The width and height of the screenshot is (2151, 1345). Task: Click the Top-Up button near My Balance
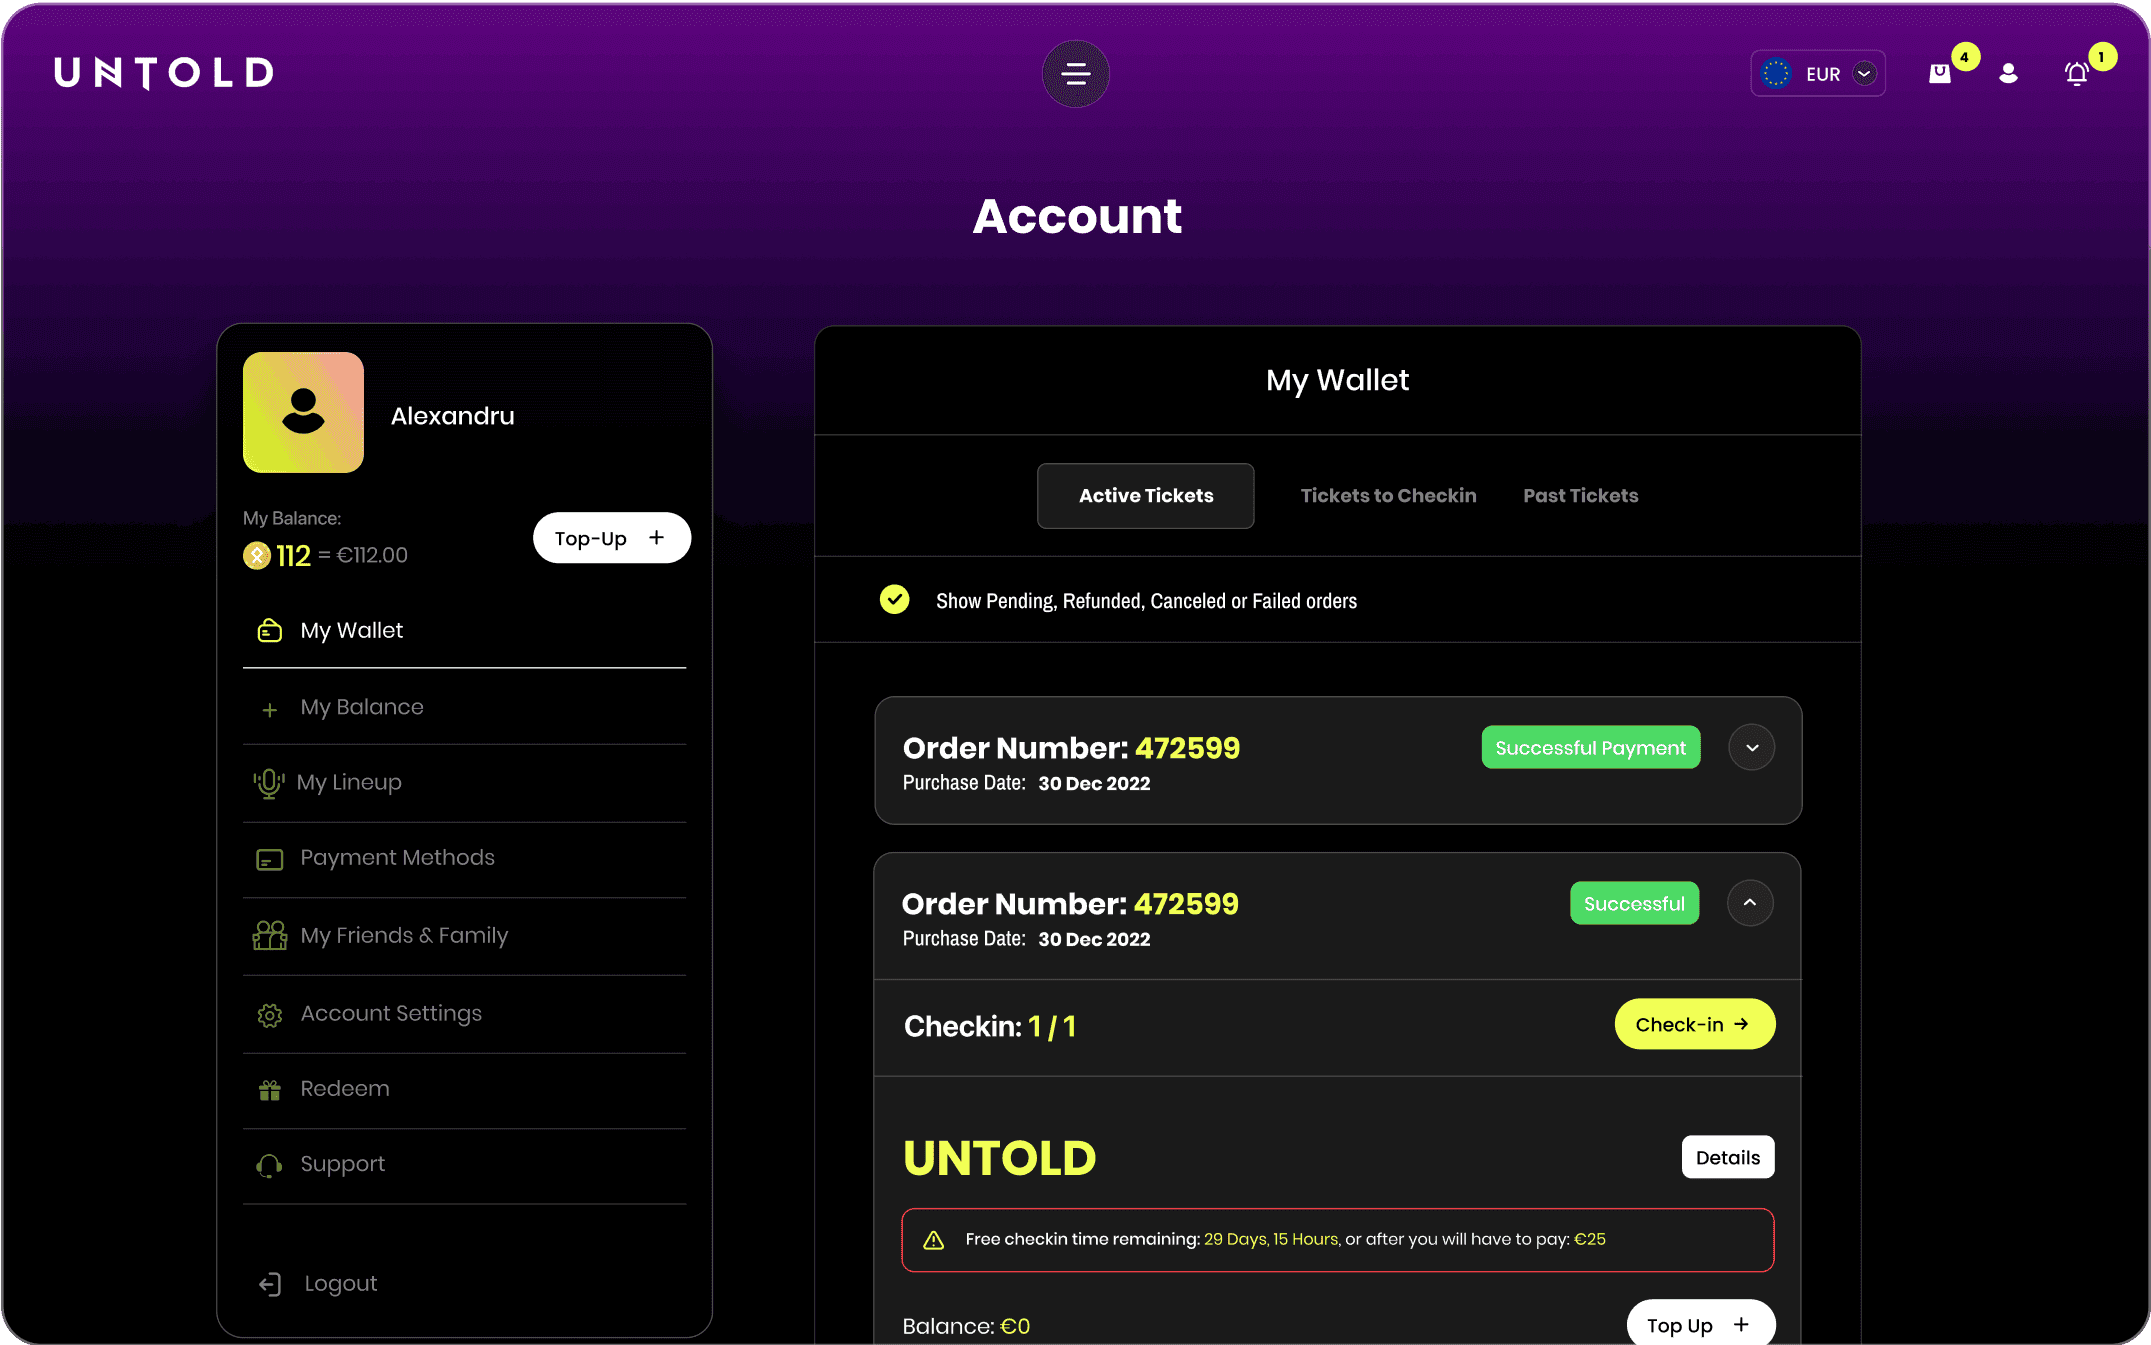(611, 538)
